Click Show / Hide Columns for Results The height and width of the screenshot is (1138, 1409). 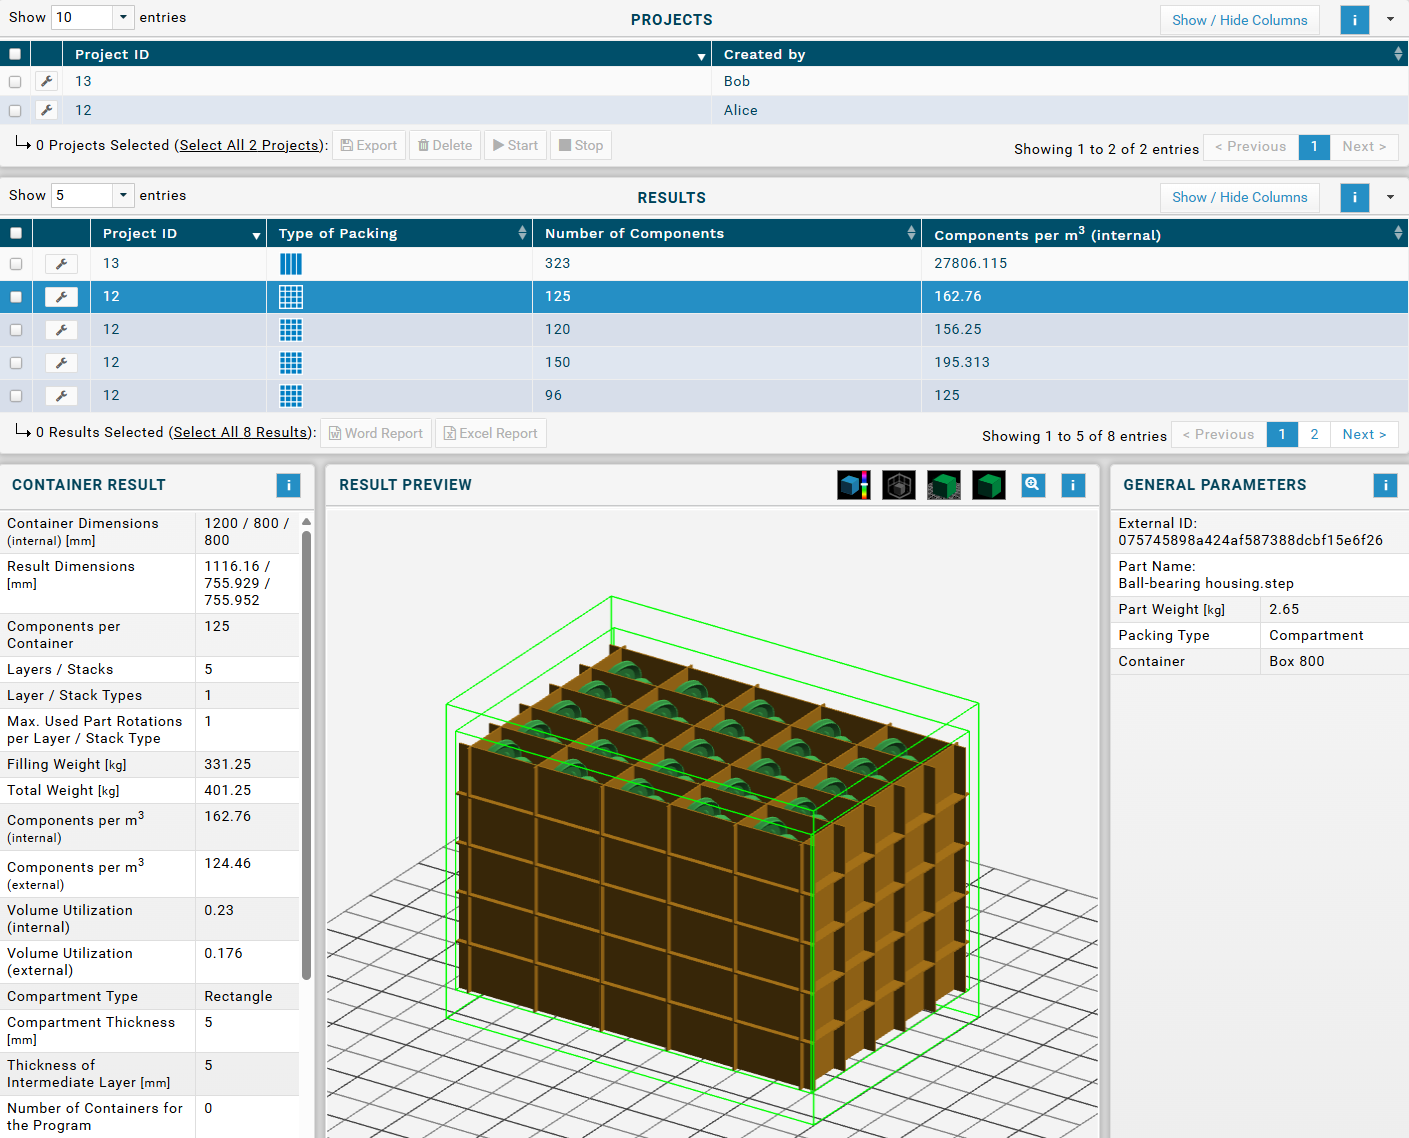coord(1240,197)
